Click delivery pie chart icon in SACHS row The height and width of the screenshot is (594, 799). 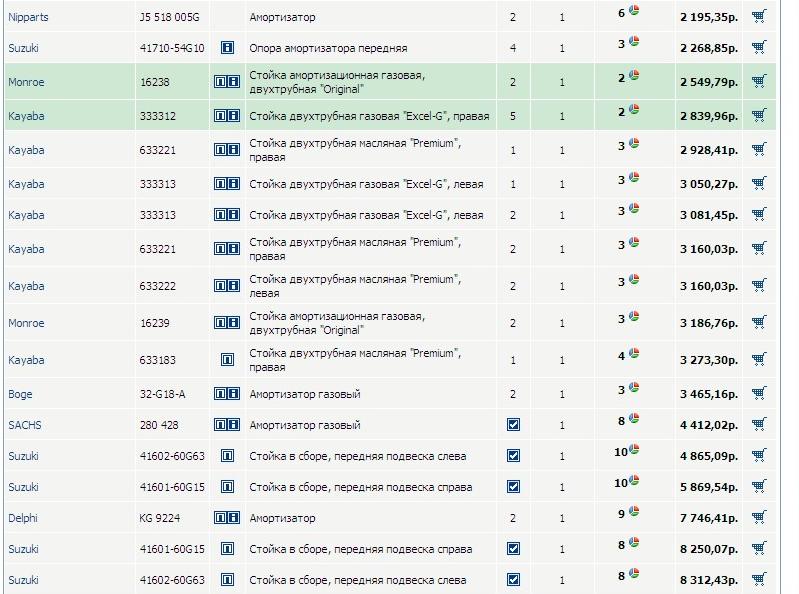point(634,418)
